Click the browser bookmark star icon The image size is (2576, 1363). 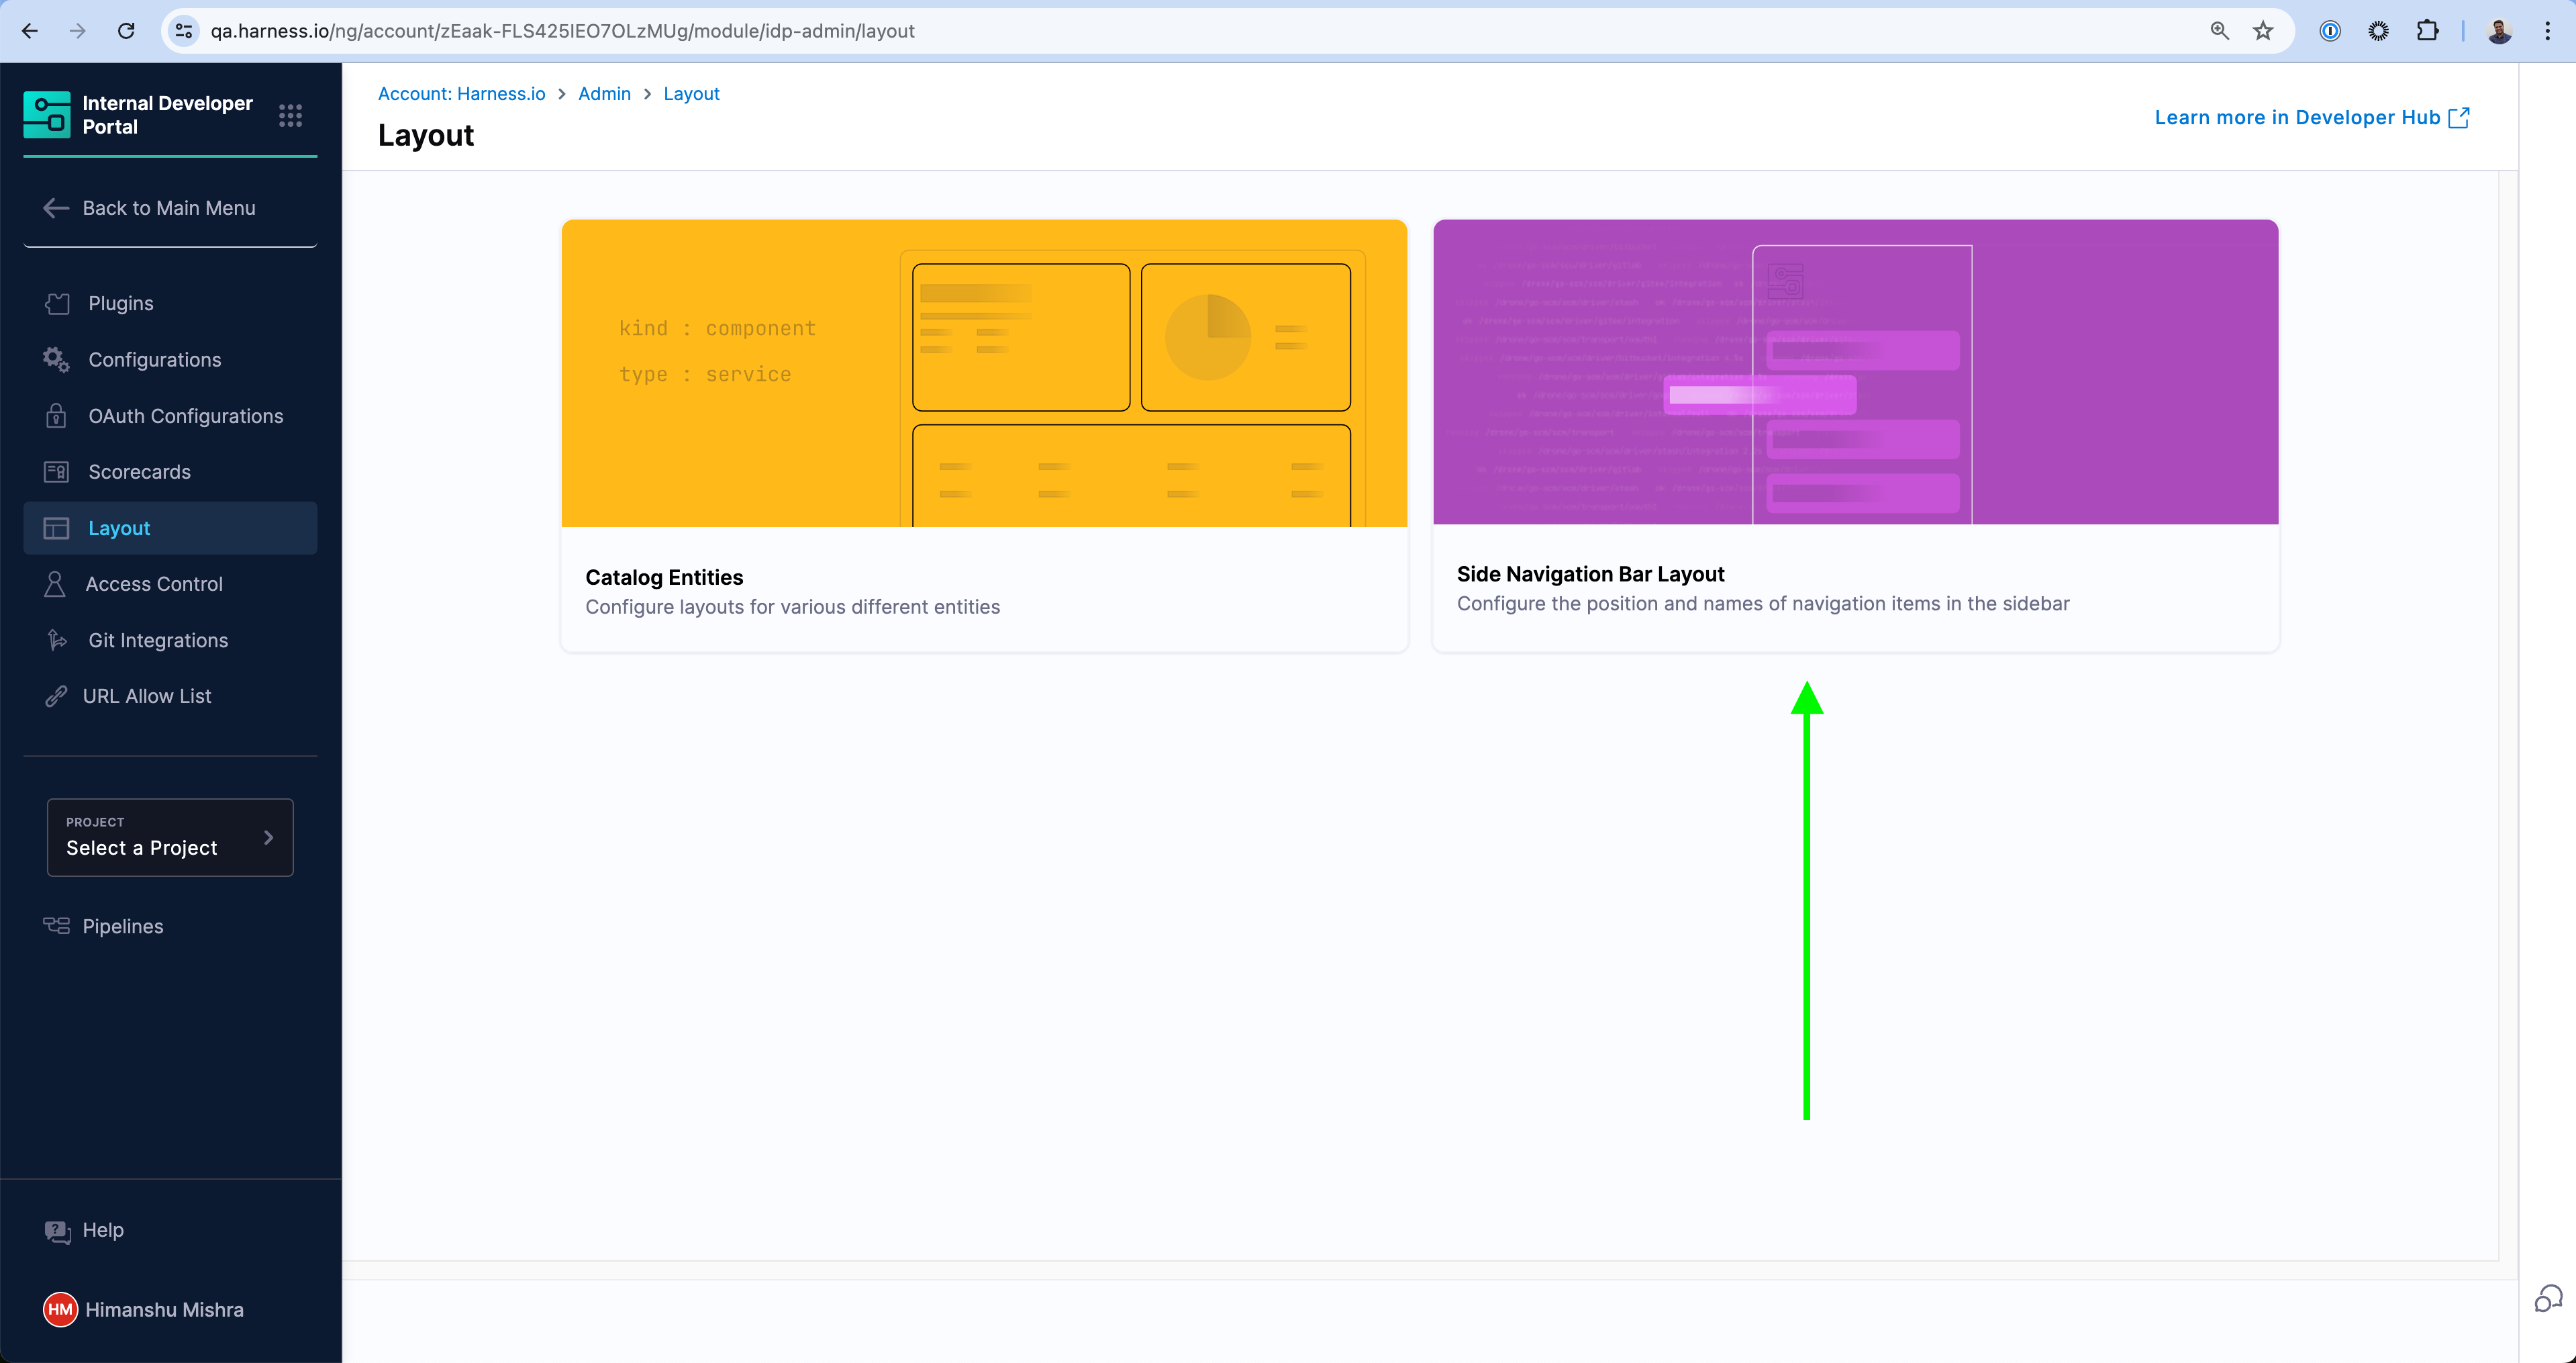(2263, 31)
